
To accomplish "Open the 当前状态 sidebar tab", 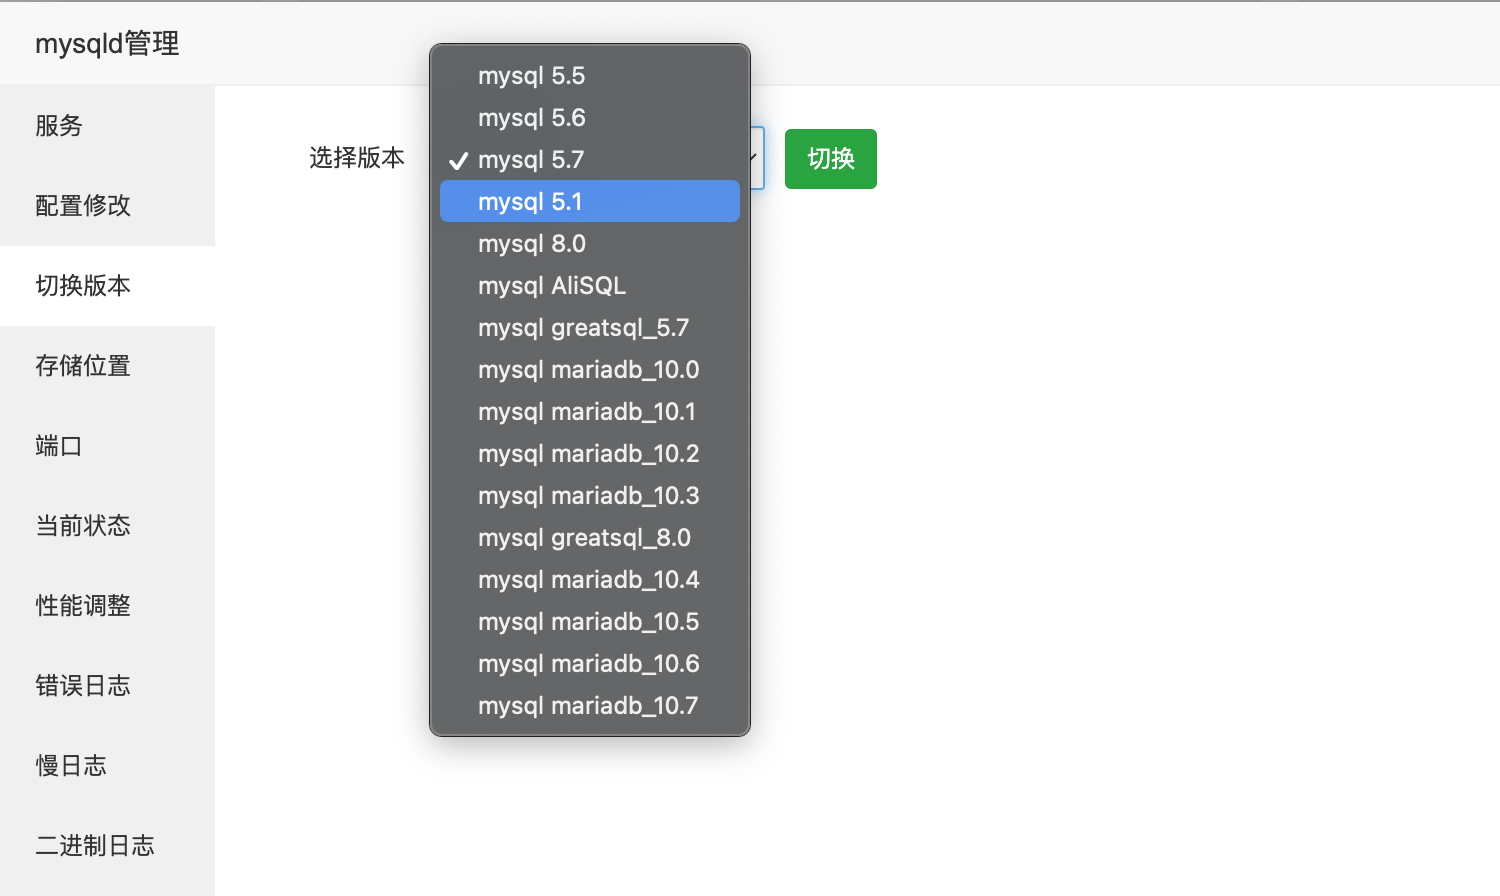I will 107,526.
